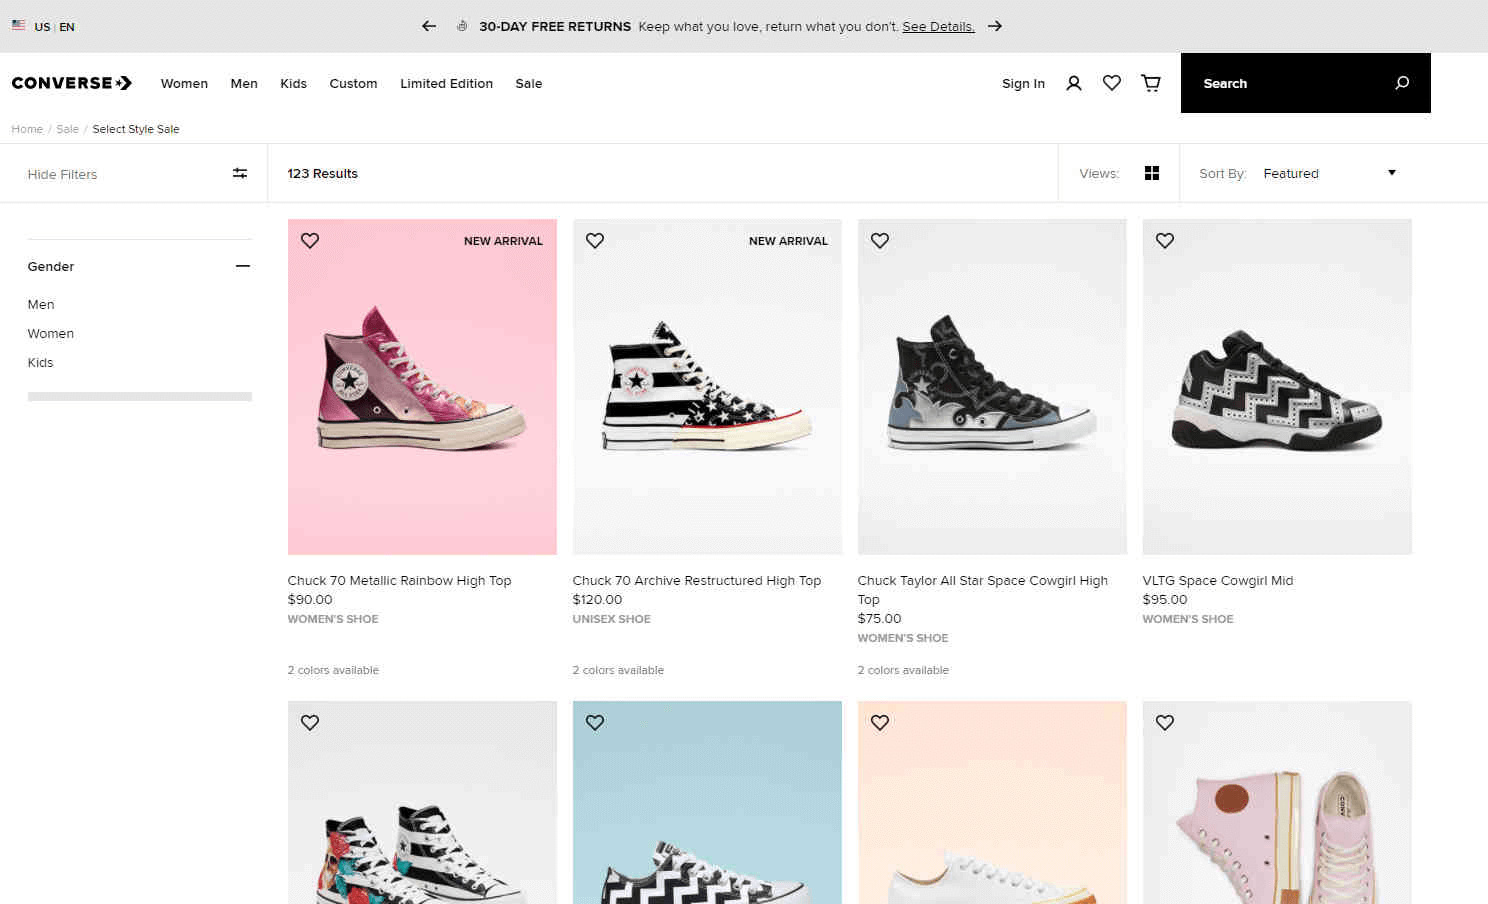Favorite Chuck 70 Metallic Rainbow High Top
Image resolution: width=1488 pixels, height=904 pixels.
pos(310,241)
